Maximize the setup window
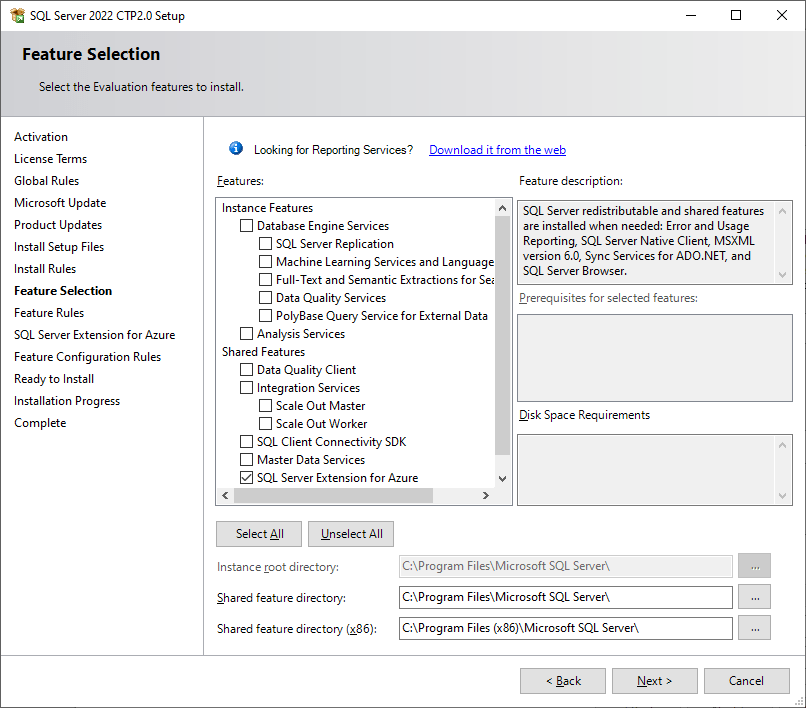 pos(736,15)
